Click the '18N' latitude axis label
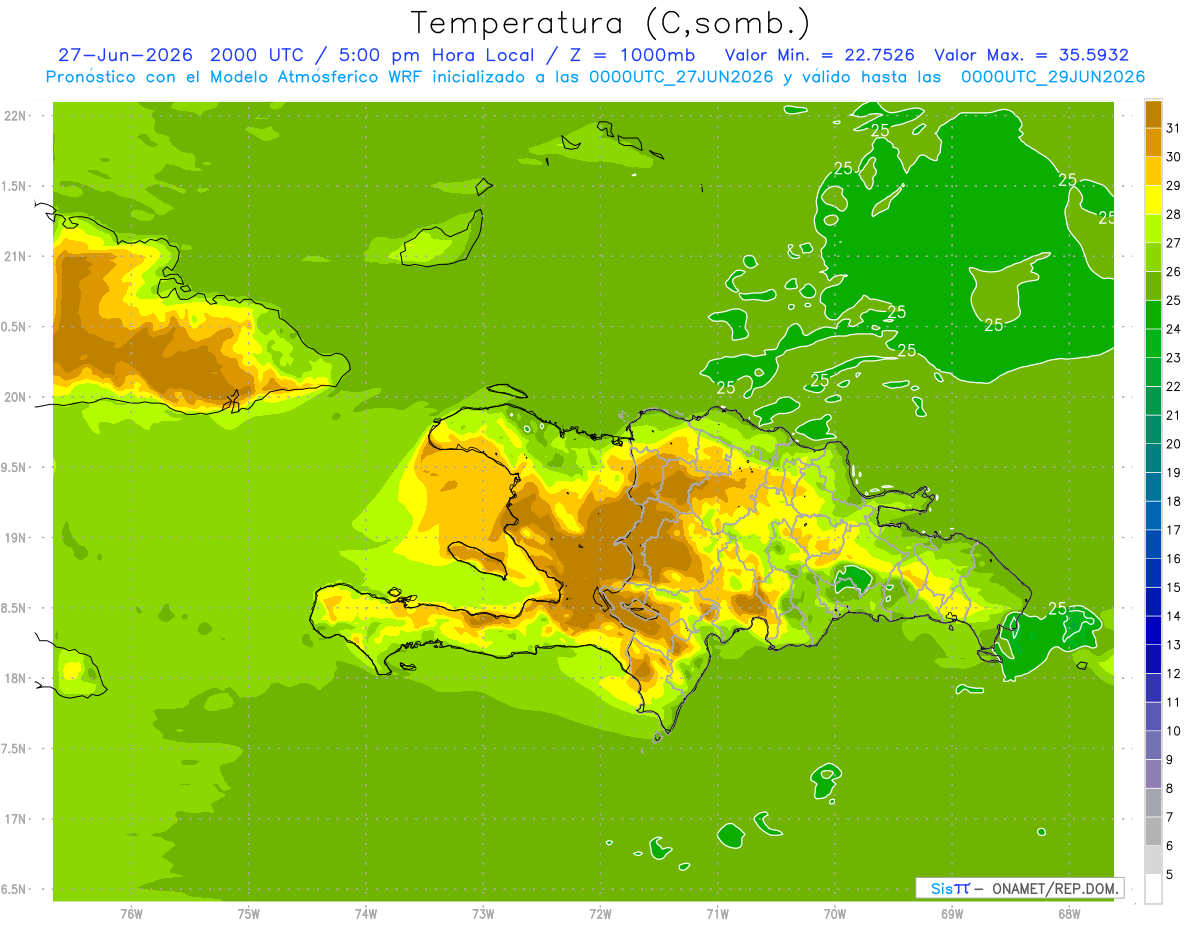1200x927 pixels. click(x=16, y=678)
